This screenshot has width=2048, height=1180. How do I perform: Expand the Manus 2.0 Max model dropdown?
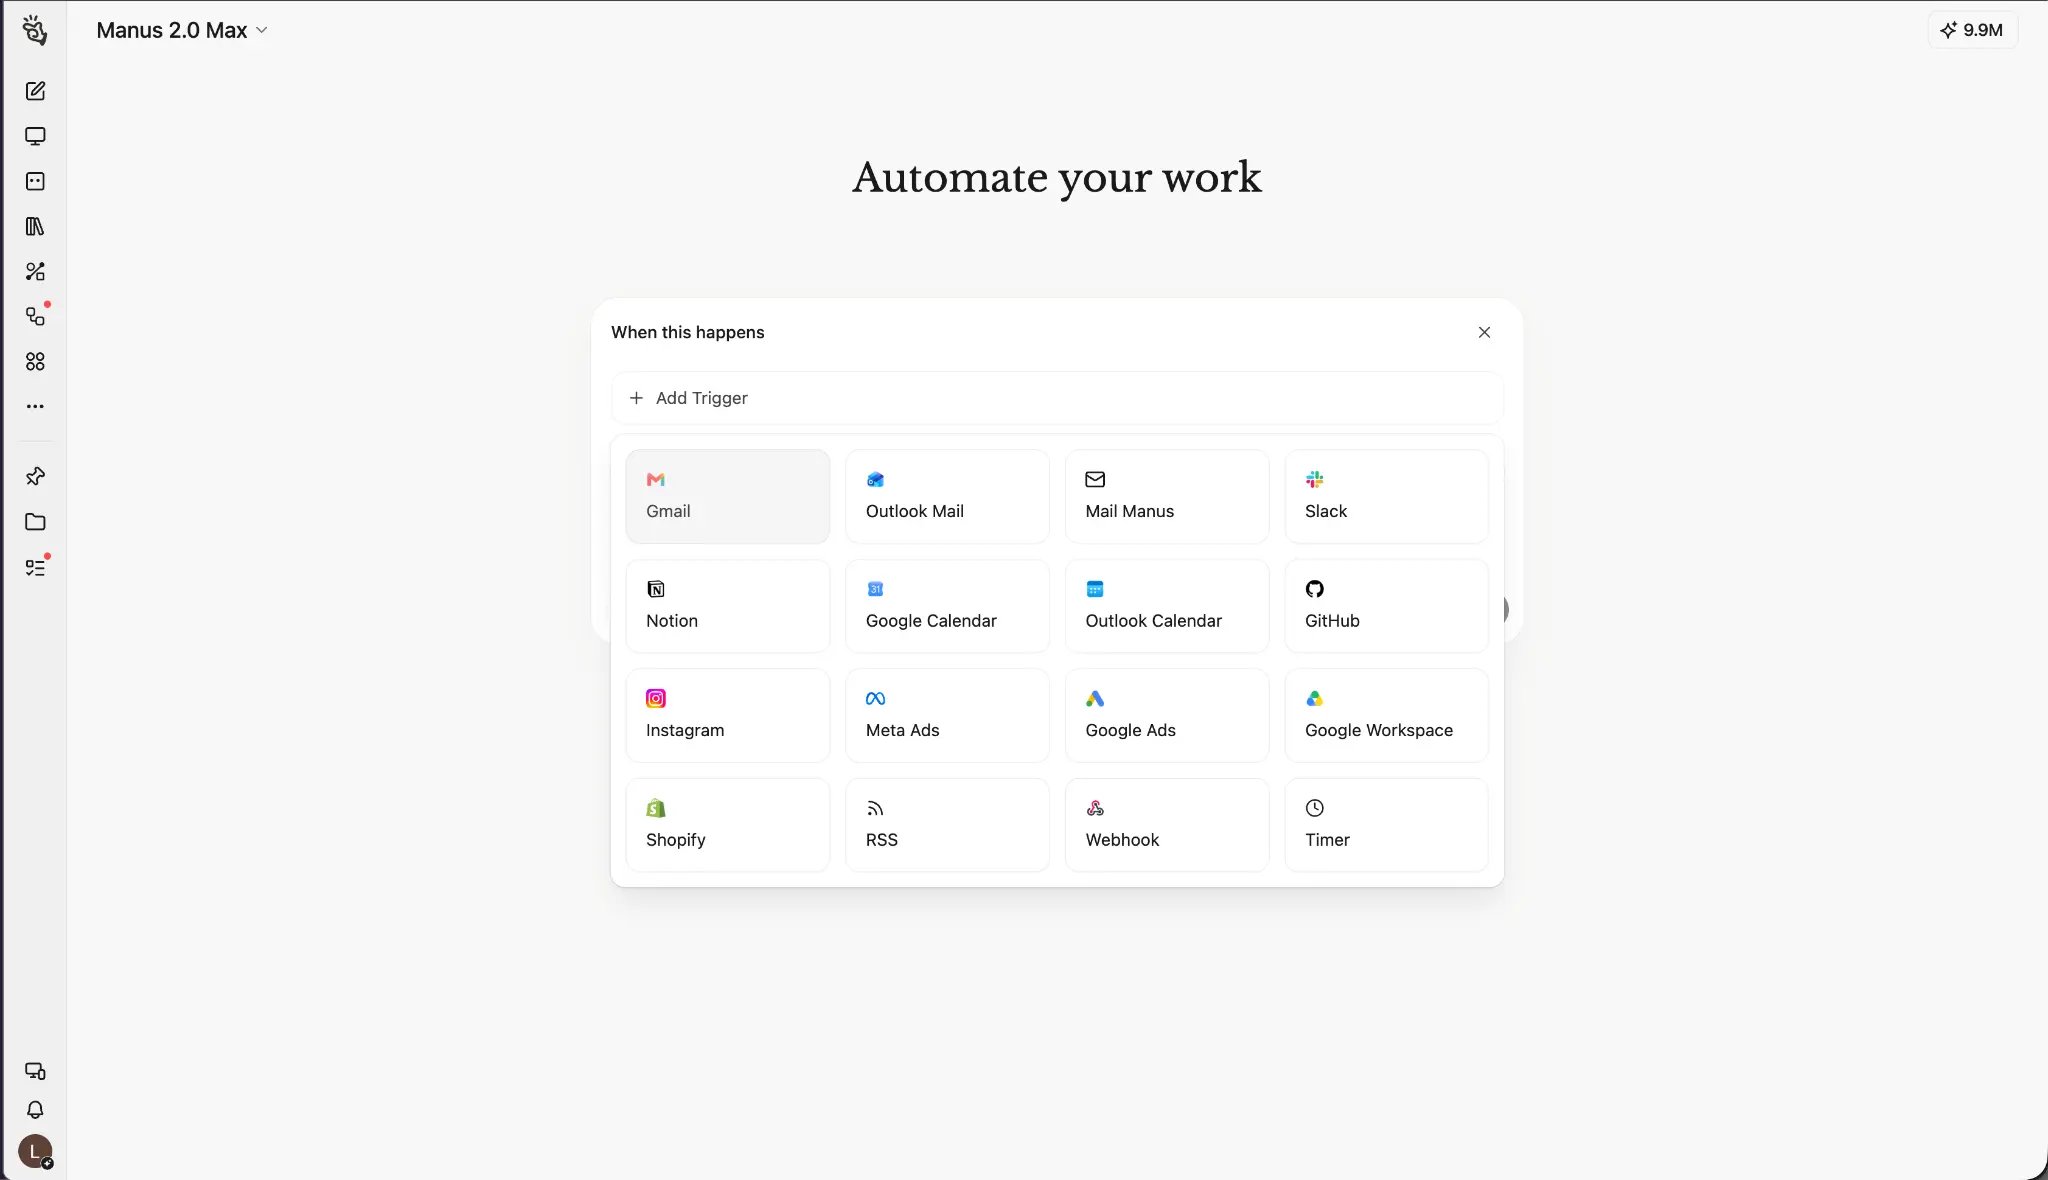tap(182, 30)
